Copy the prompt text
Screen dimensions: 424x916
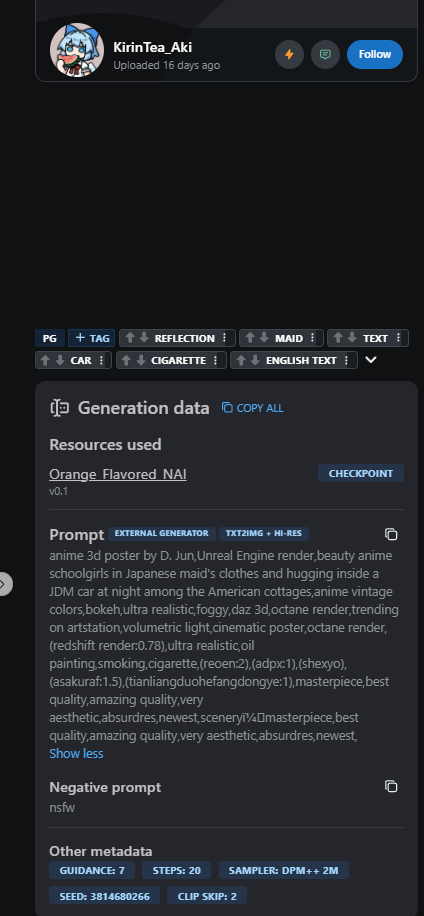pos(391,534)
